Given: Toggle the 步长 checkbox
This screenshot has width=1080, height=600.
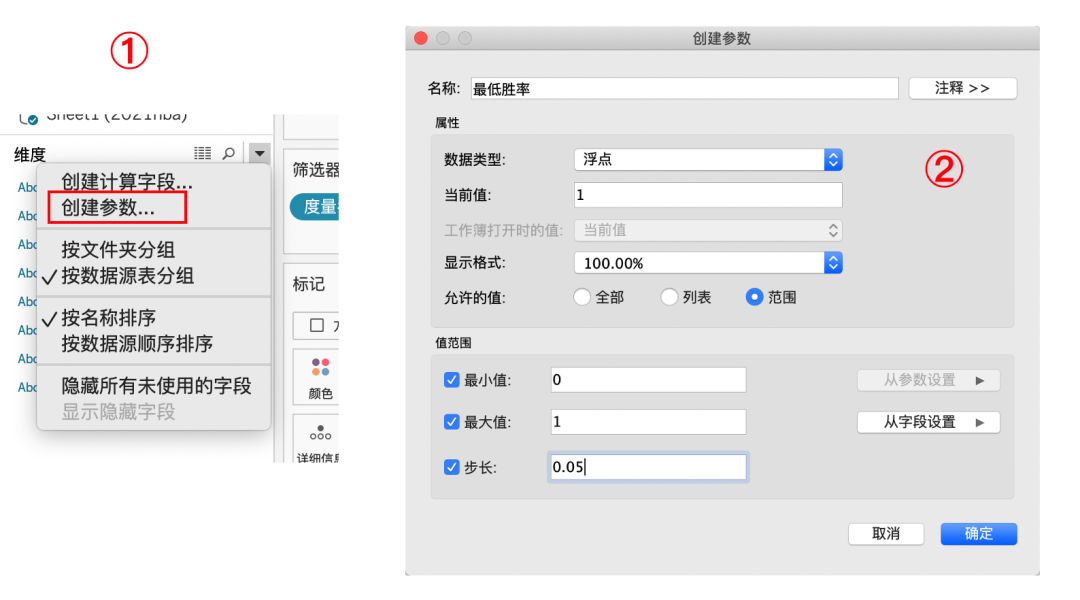Looking at the screenshot, I should (452, 467).
